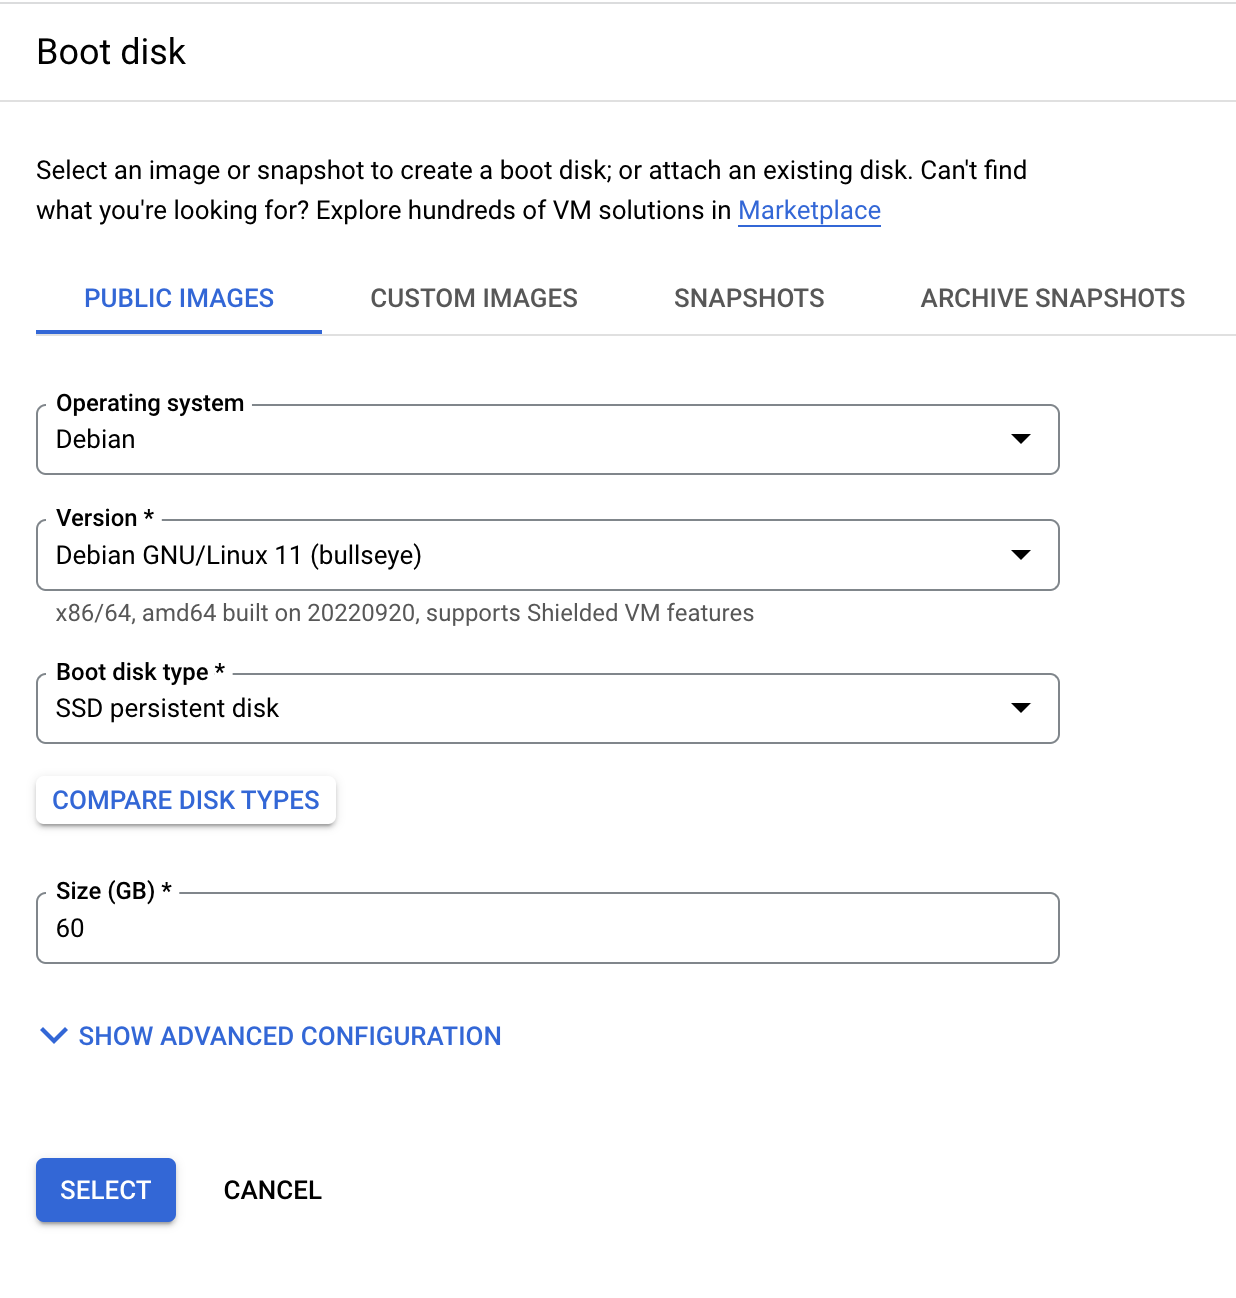Click the Version field dropdown arrow

pos(1021,555)
